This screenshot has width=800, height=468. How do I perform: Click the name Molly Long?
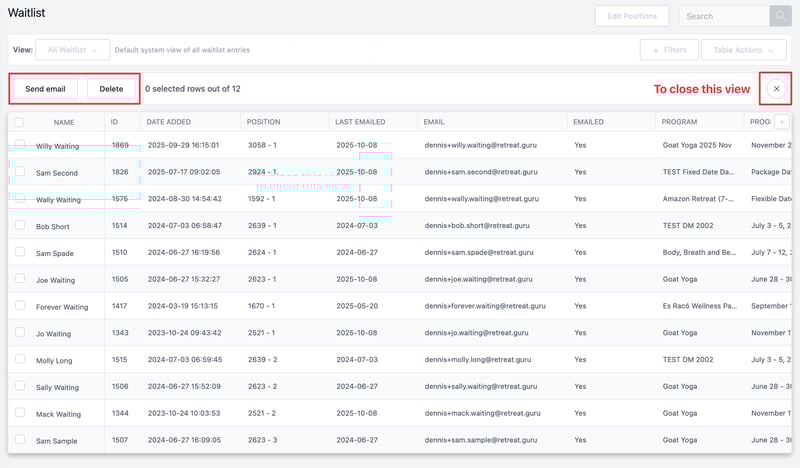[x=54, y=360]
